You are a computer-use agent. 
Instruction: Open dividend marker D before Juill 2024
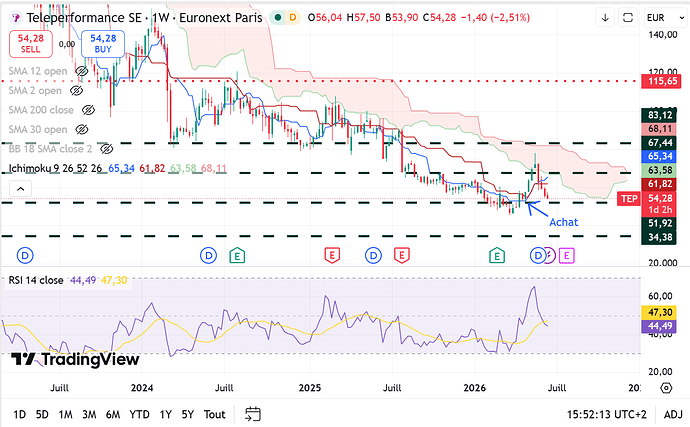click(208, 255)
